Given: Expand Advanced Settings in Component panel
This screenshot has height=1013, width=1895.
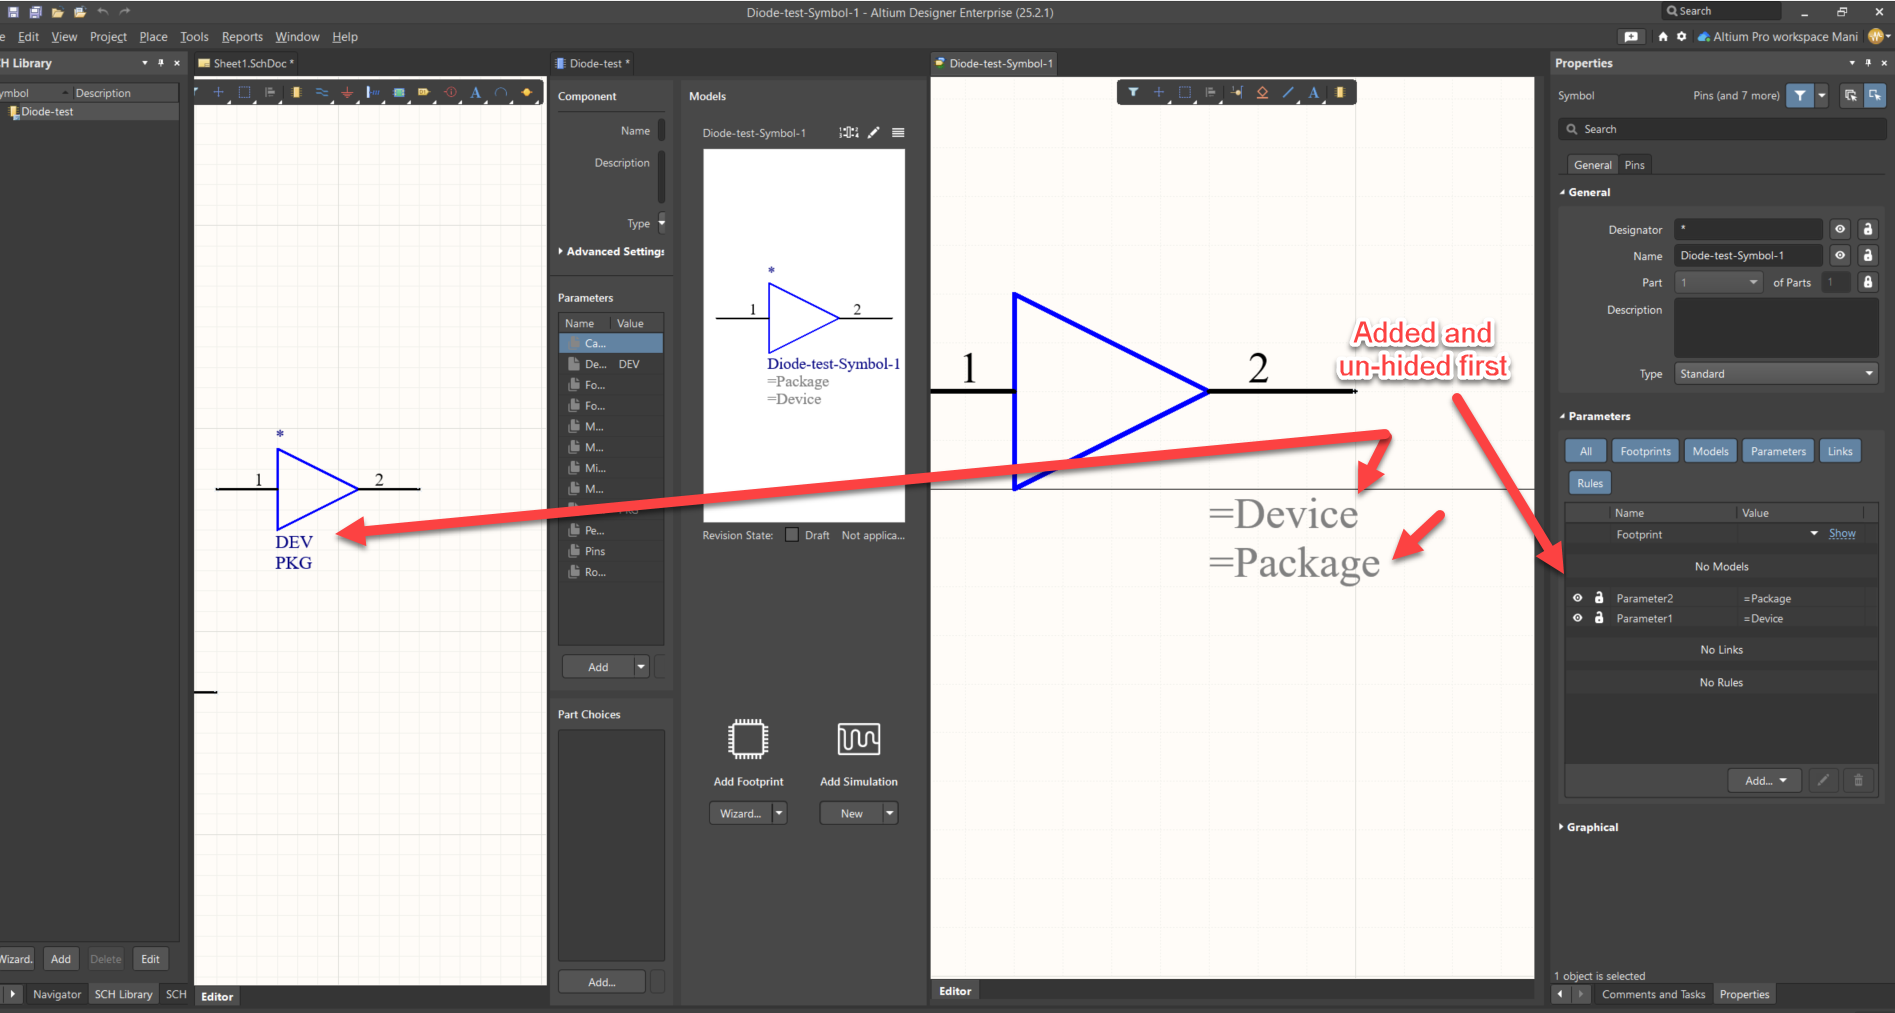Looking at the screenshot, I should tap(560, 251).
